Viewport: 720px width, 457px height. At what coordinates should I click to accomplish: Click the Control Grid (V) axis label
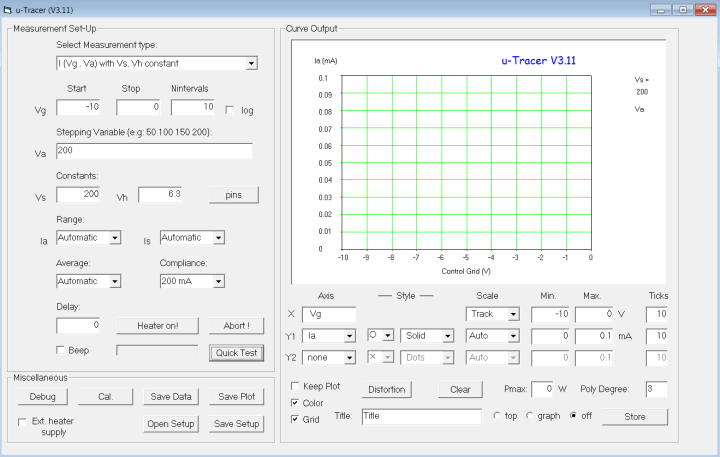[466, 271]
